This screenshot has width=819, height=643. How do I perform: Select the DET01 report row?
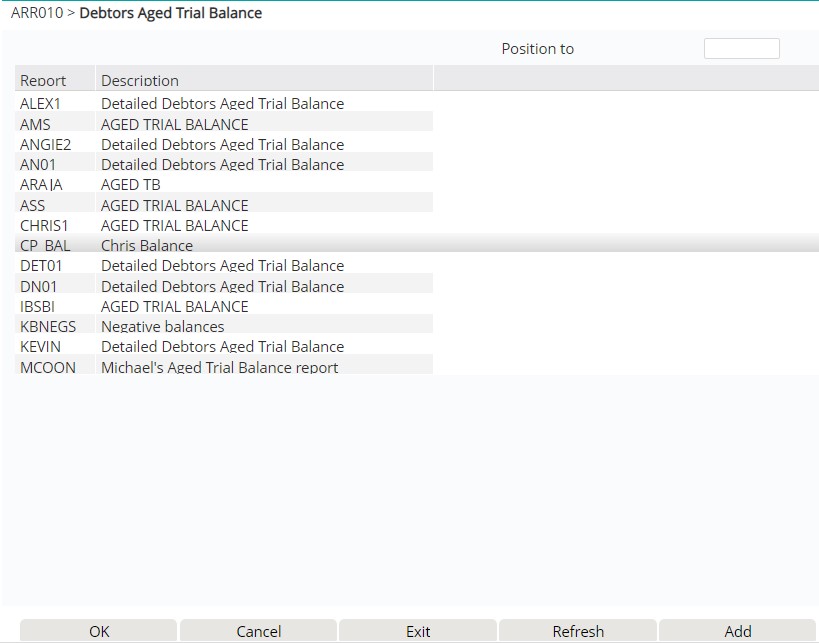222,266
